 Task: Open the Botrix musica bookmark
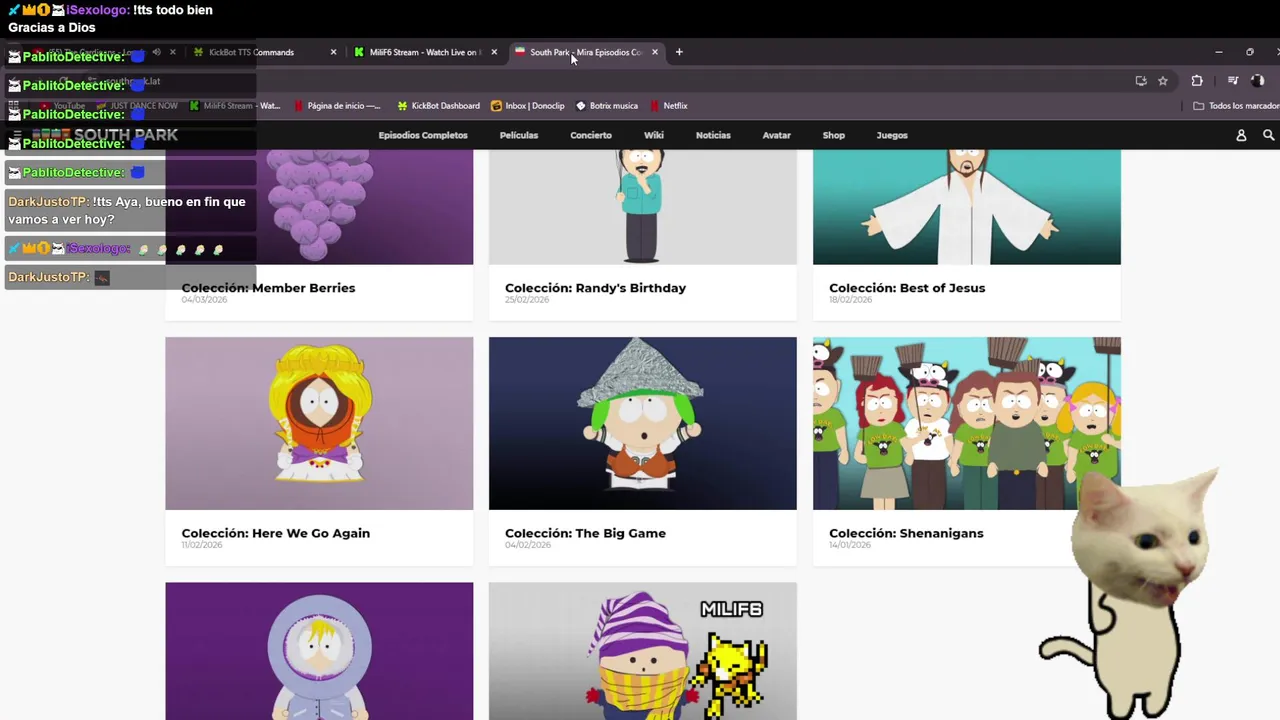(x=607, y=106)
